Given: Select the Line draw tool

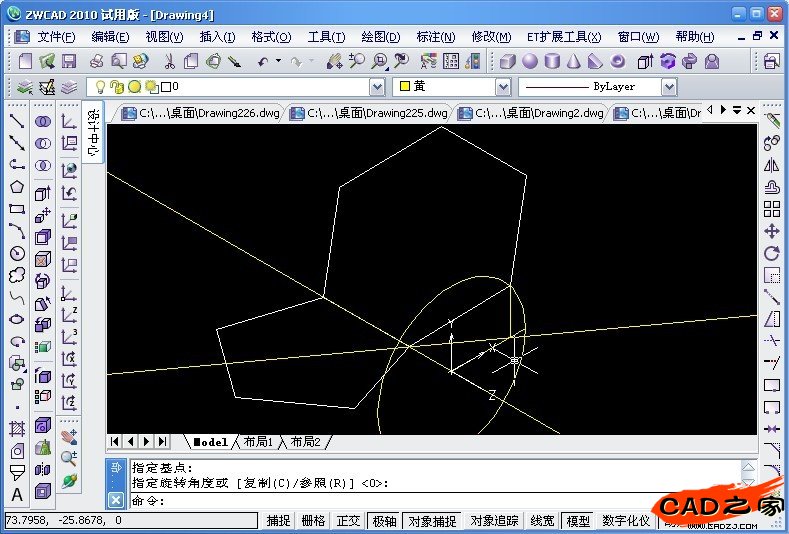Looking at the screenshot, I should [17, 121].
